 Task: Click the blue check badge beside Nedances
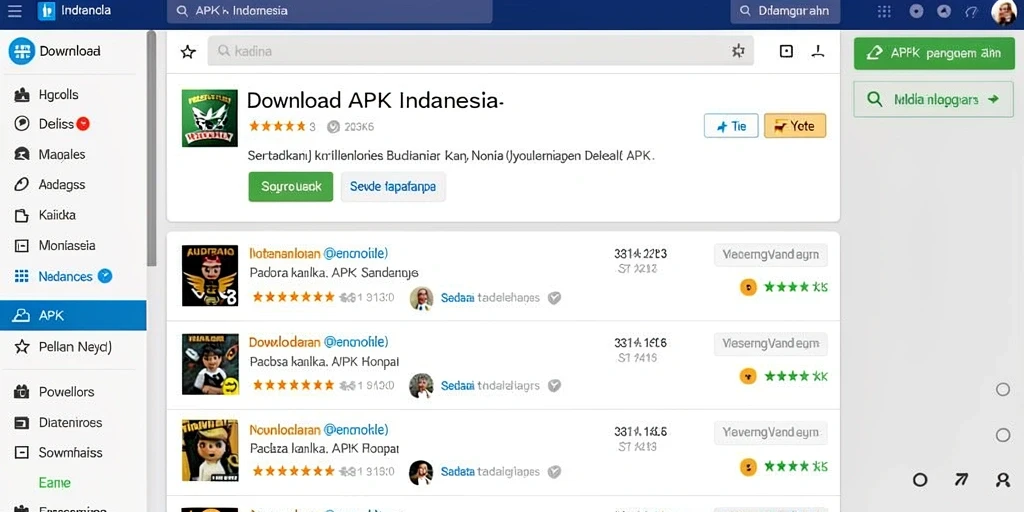point(104,276)
